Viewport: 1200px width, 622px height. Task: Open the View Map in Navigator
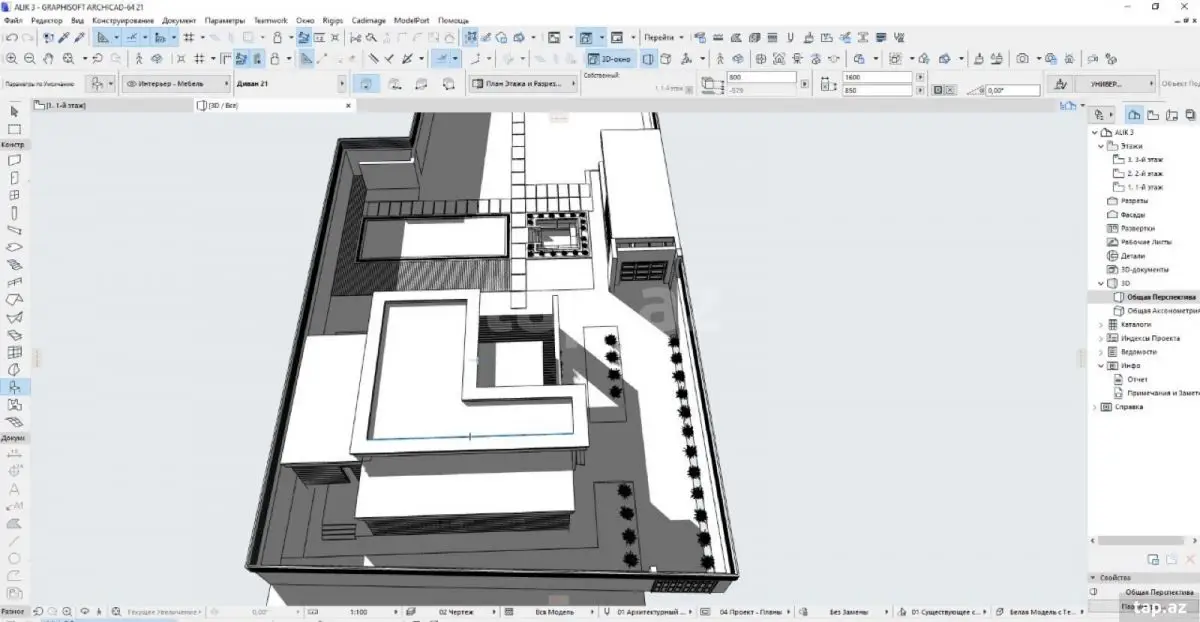tap(1153, 115)
